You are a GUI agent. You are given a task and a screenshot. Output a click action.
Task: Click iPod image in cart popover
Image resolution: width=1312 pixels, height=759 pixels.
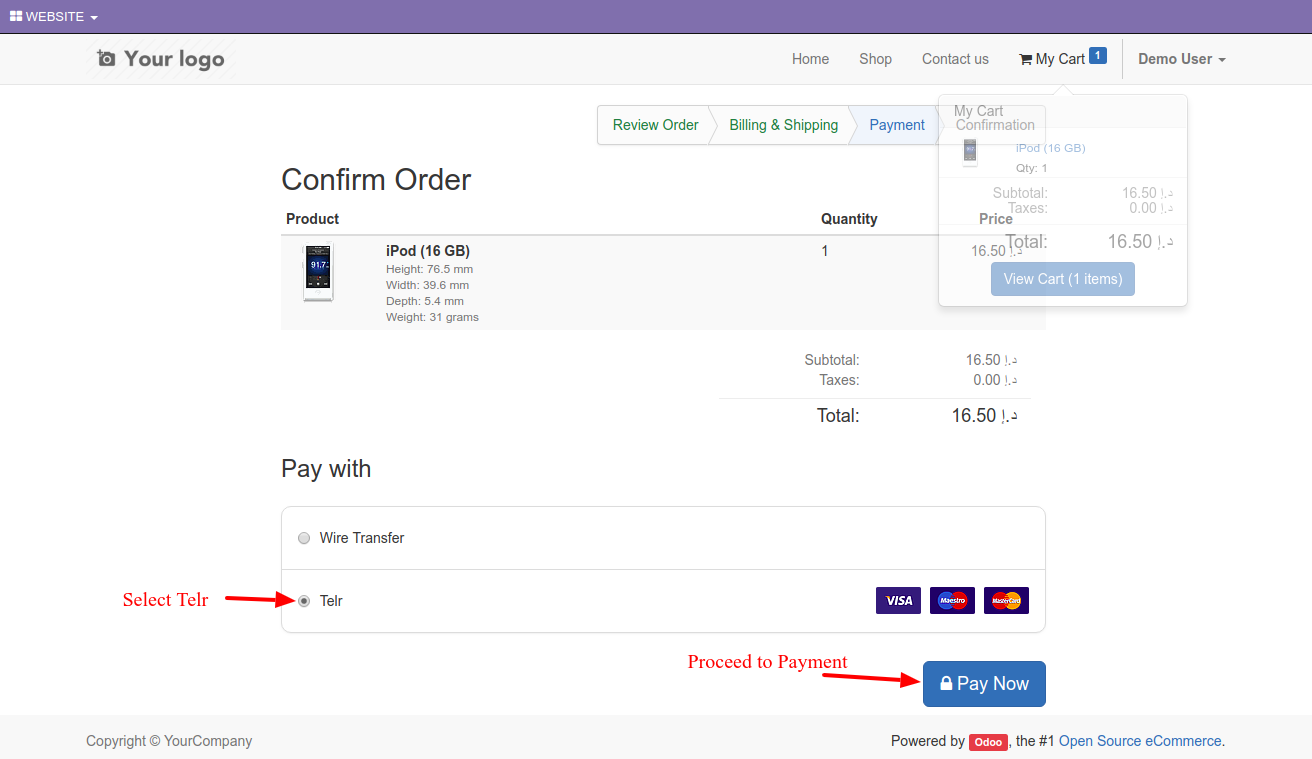pos(969,152)
